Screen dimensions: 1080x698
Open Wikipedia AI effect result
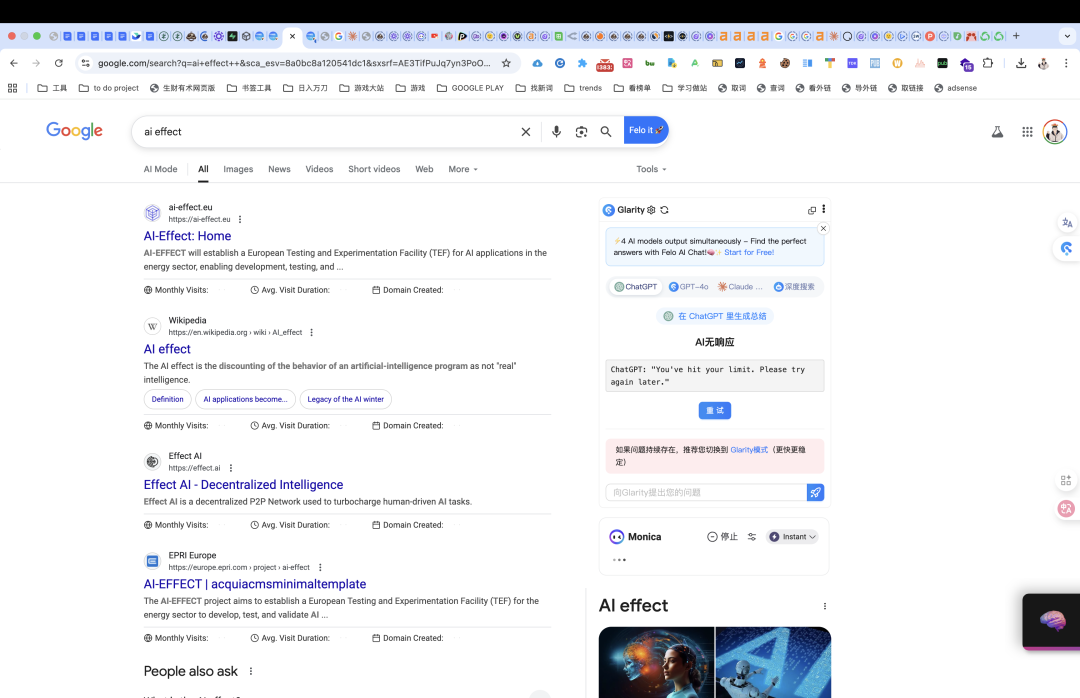tap(167, 349)
